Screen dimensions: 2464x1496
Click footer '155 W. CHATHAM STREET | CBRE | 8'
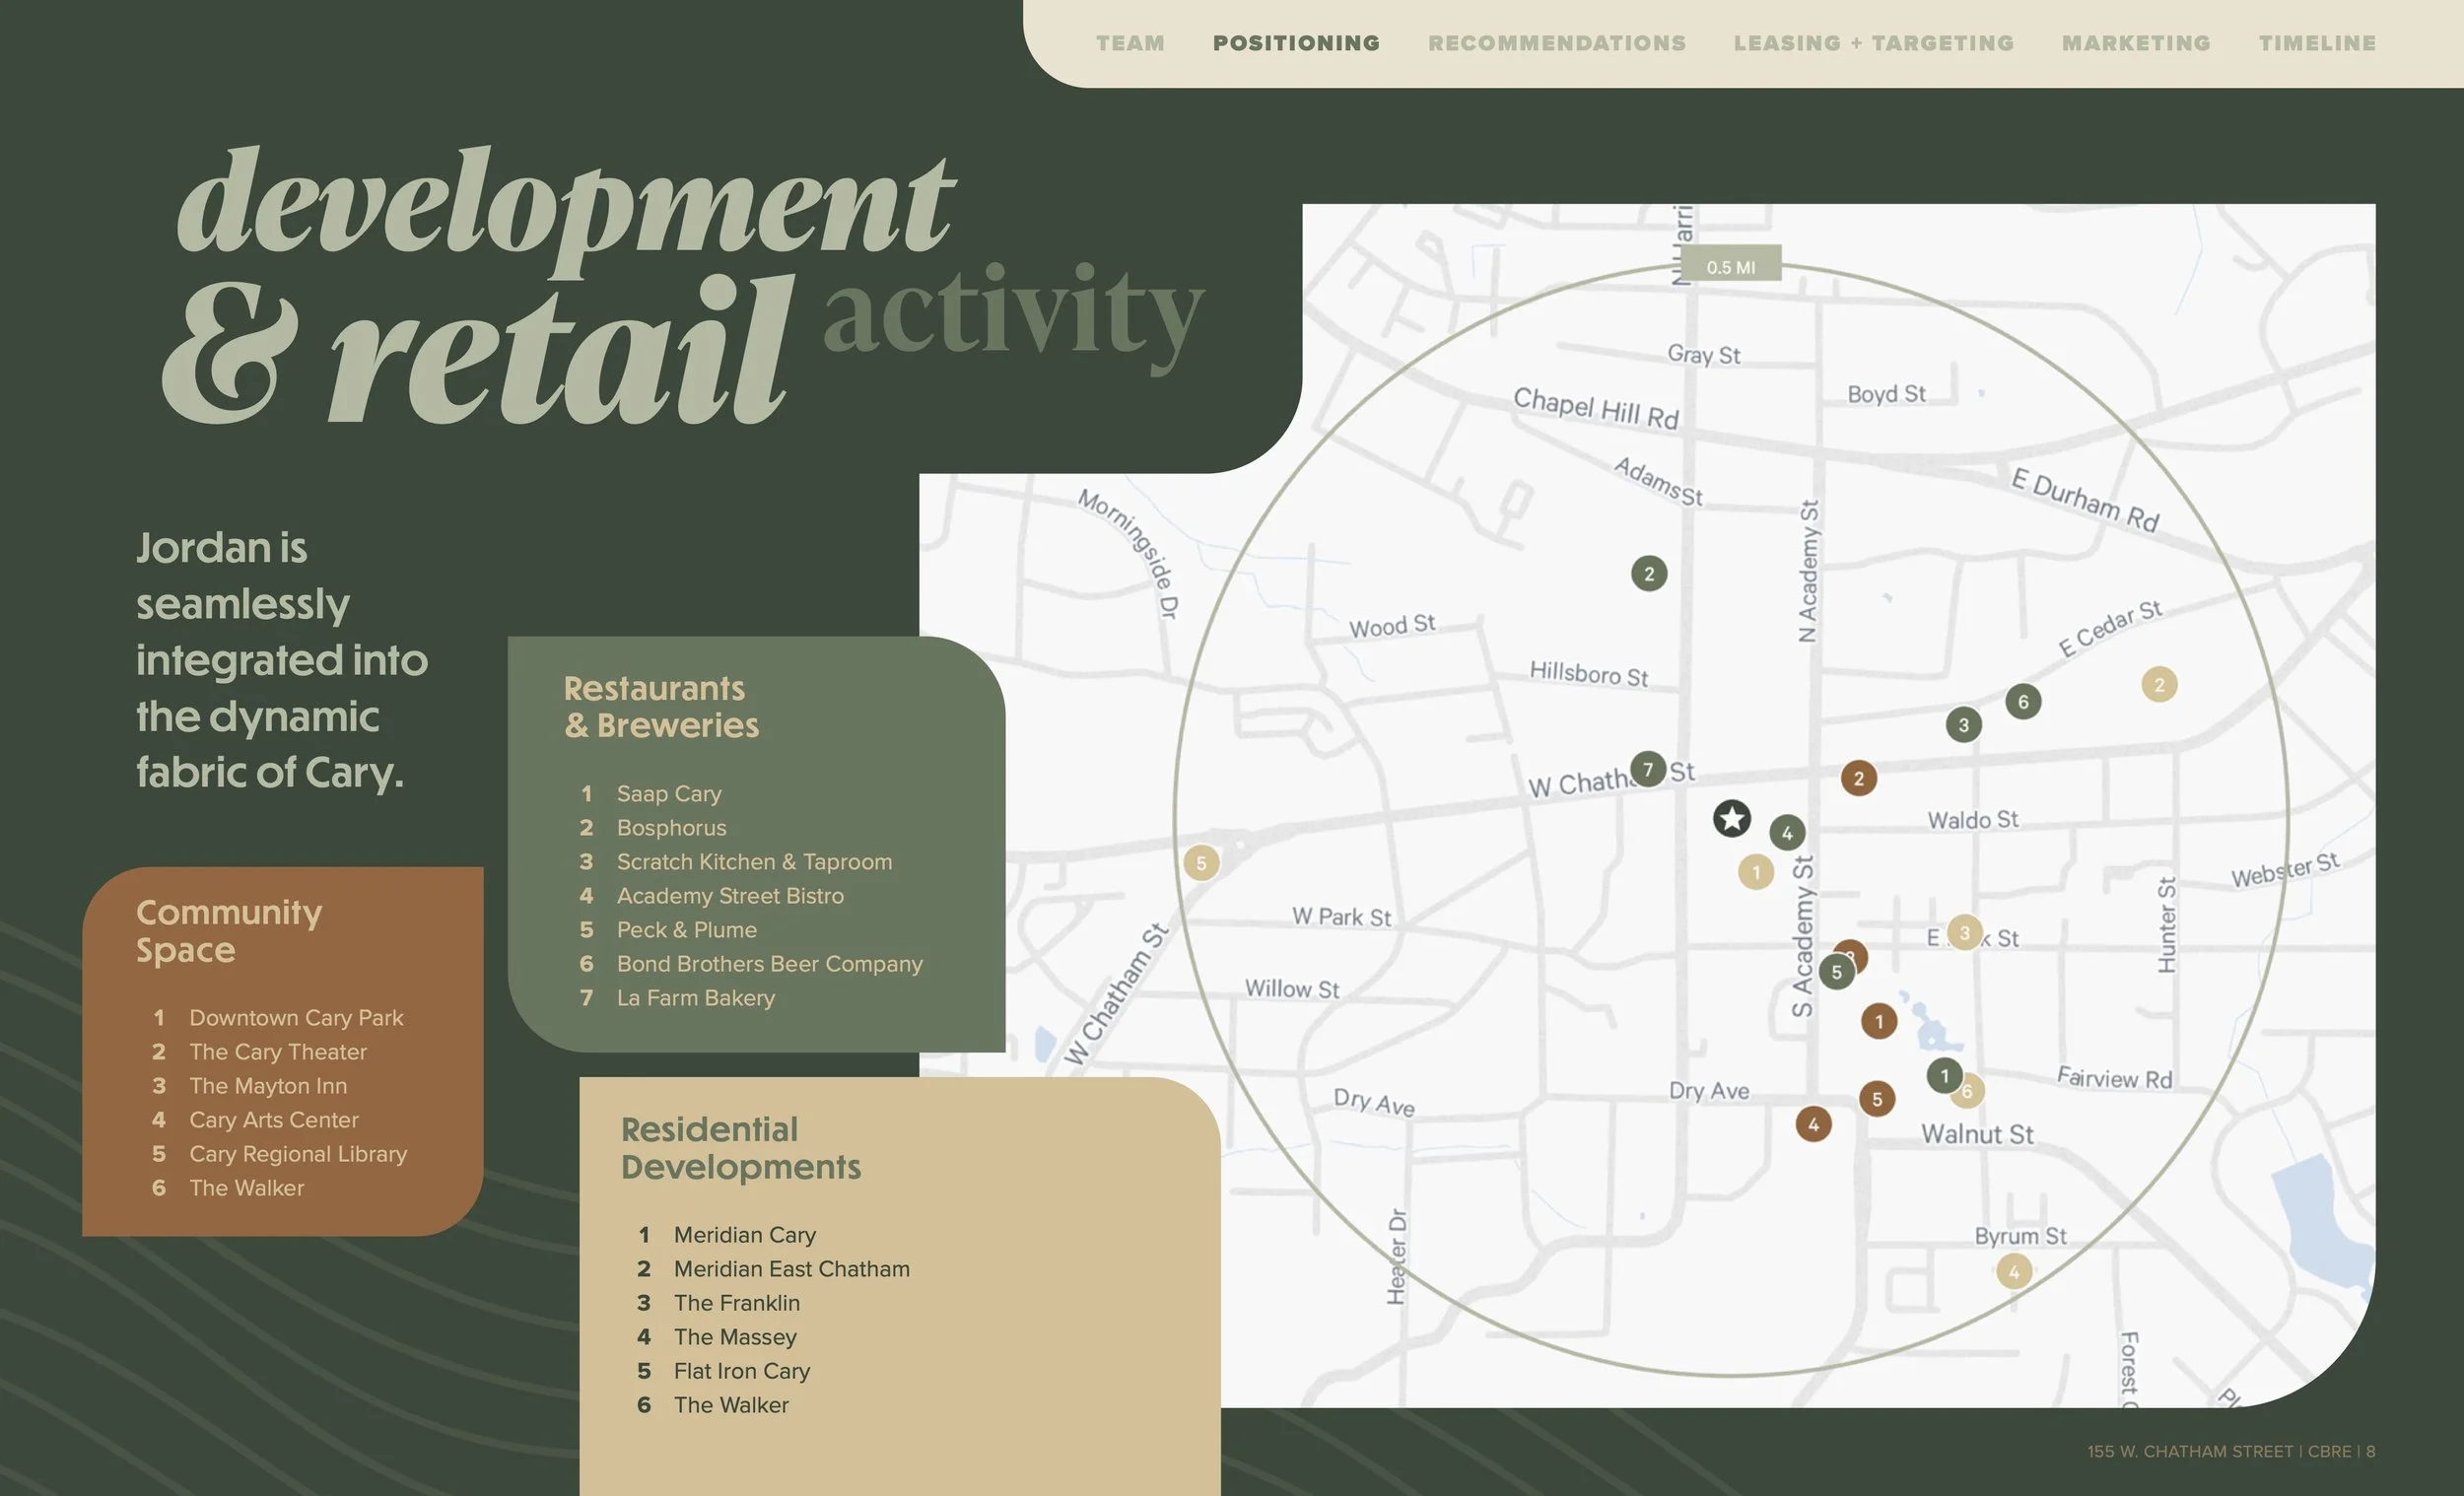2231,1451
